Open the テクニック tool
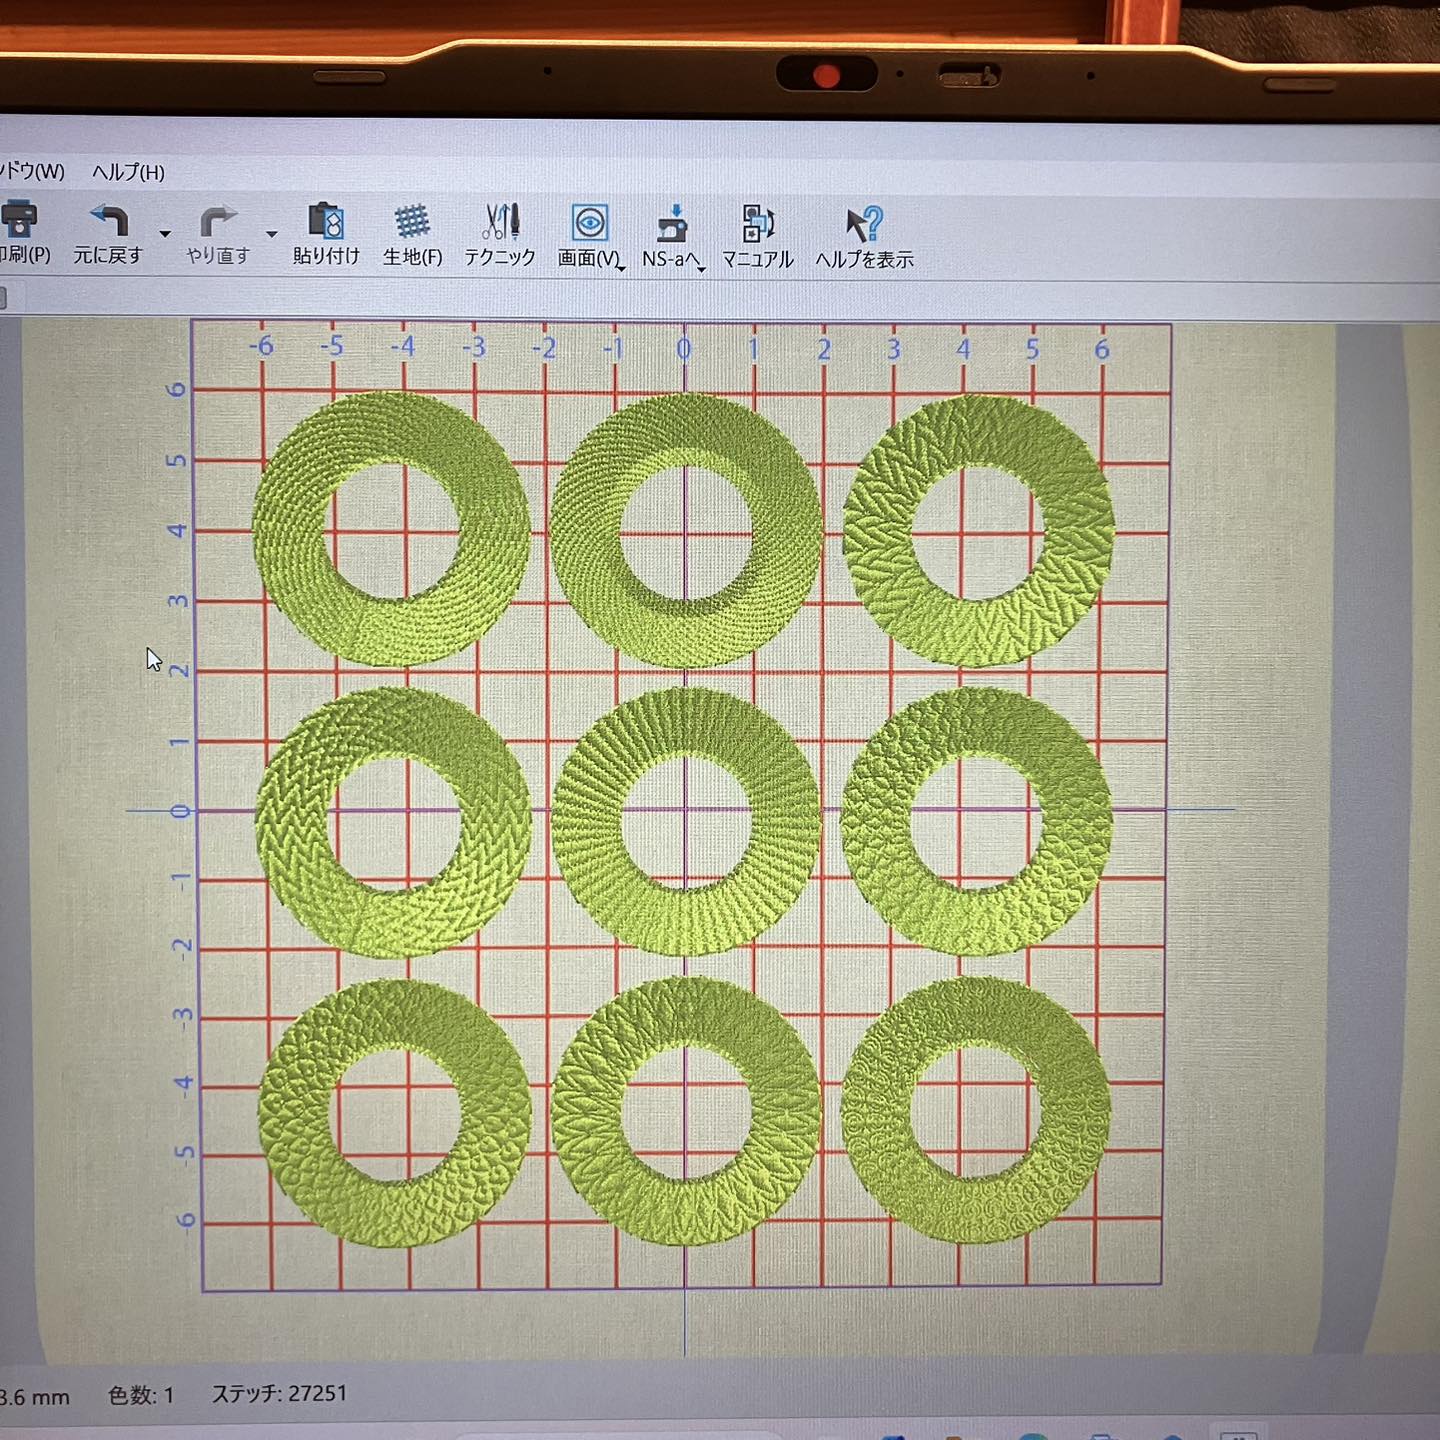Screen dimensions: 1440x1440 point(500,236)
